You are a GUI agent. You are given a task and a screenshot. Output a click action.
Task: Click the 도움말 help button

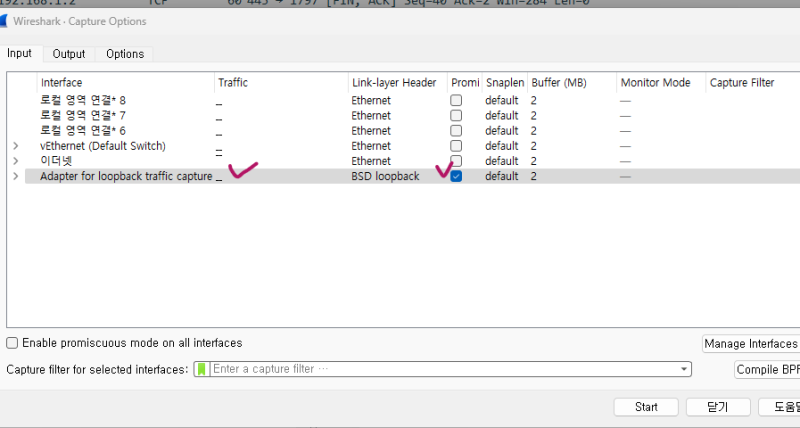(780, 407)
